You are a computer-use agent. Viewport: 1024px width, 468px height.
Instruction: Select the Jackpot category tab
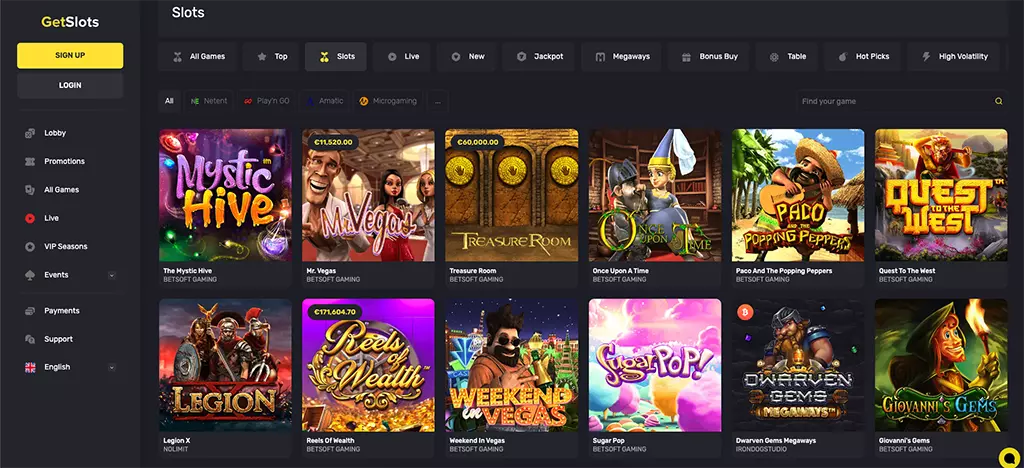[539, 57]
